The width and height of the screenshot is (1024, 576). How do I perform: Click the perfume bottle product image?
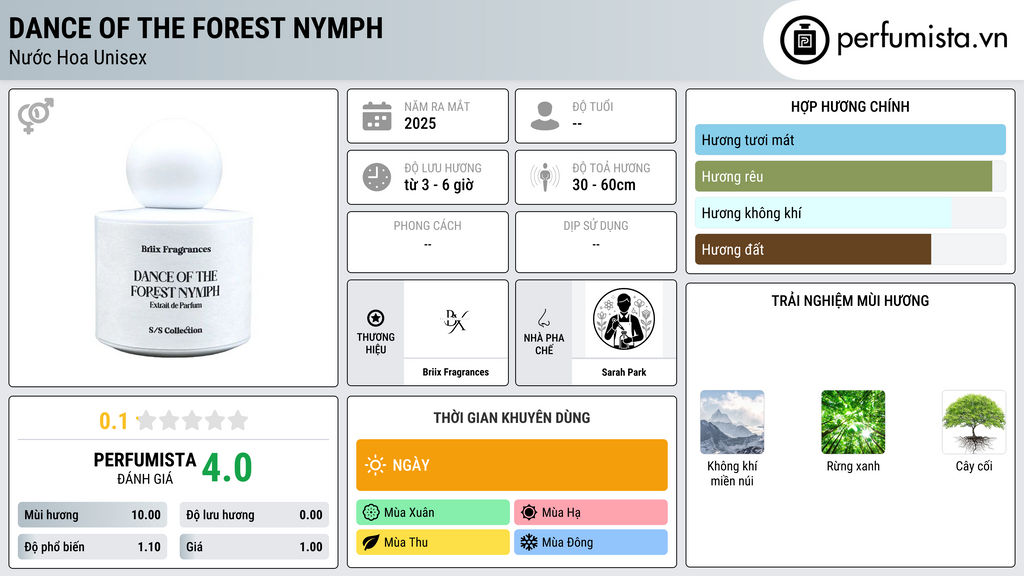click(x=174, y=237)
